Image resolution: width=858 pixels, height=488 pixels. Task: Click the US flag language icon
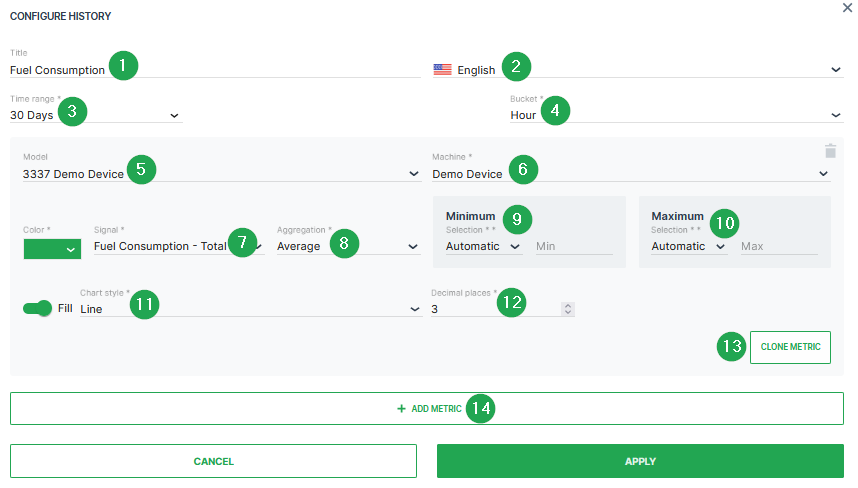pyautogui.click(x=442, y=70)
